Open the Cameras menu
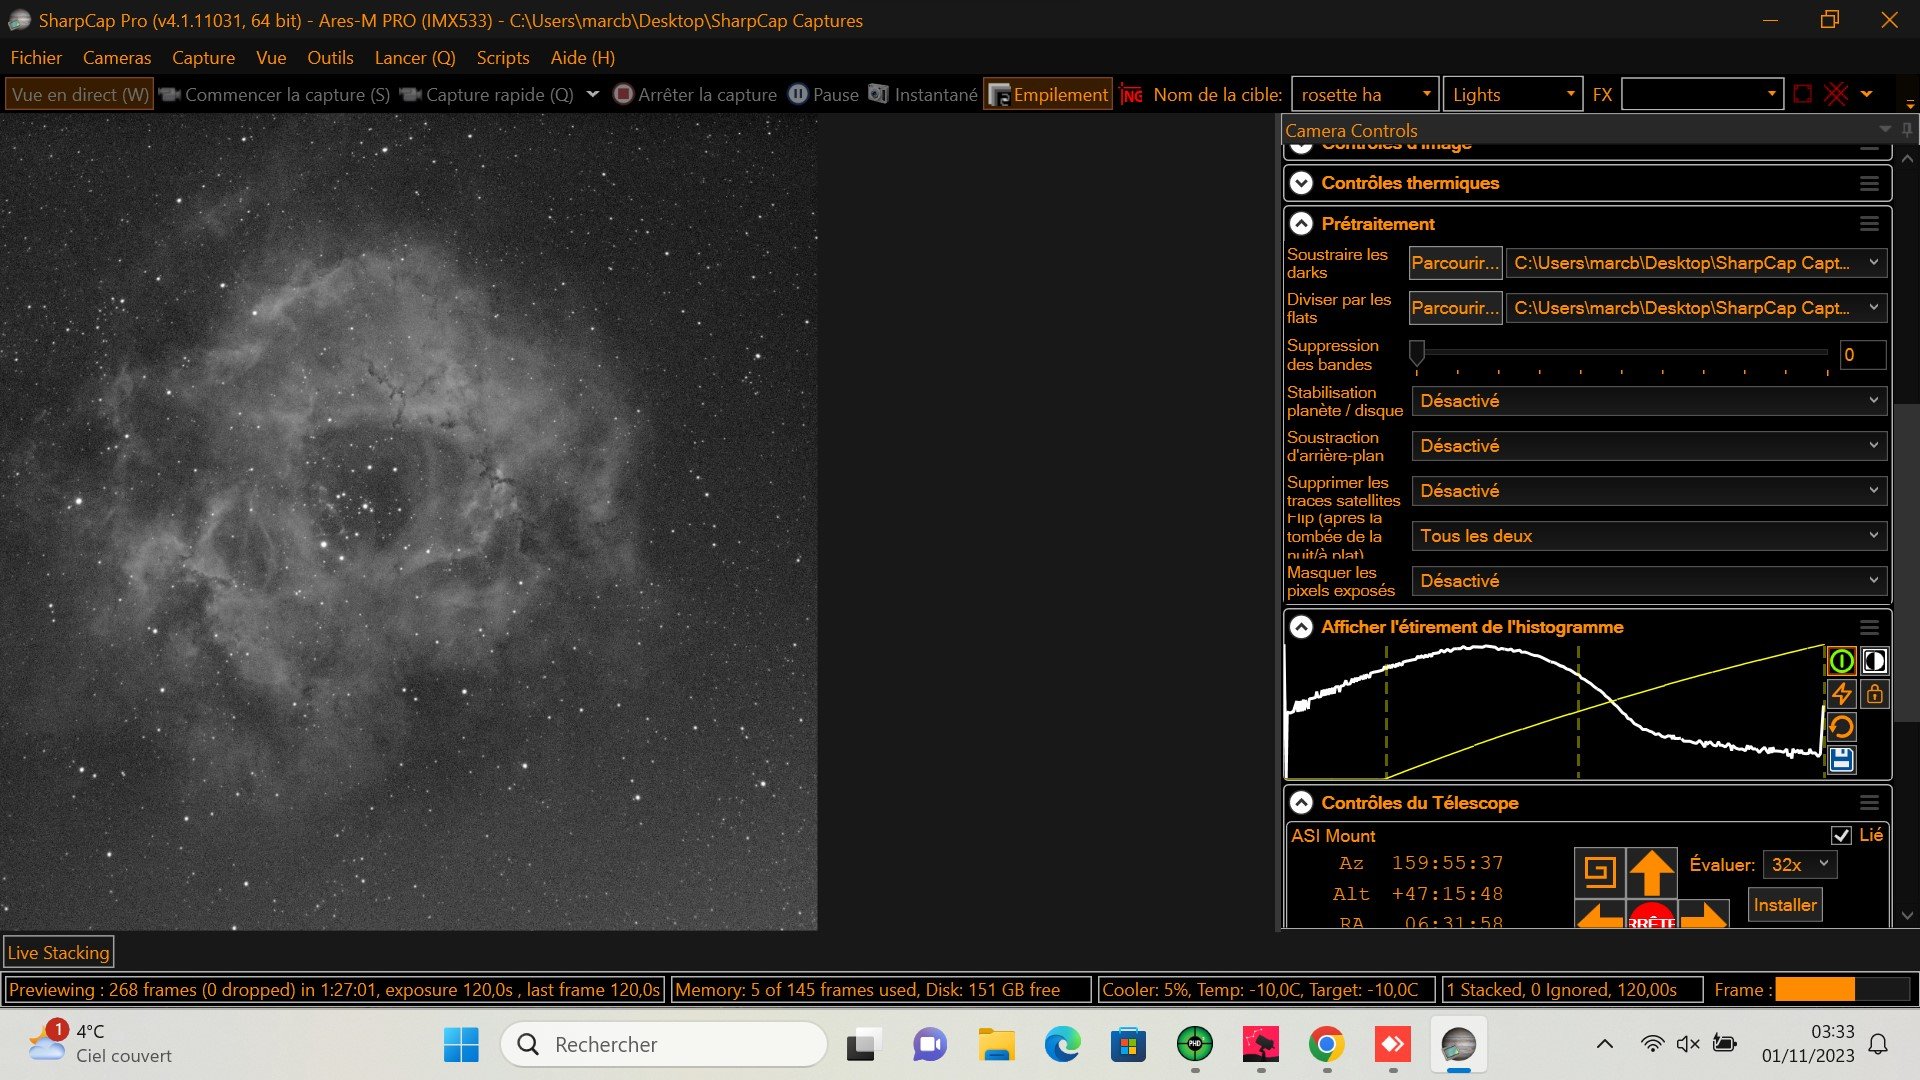The image size is (1920, 1080). coord(117,58)
